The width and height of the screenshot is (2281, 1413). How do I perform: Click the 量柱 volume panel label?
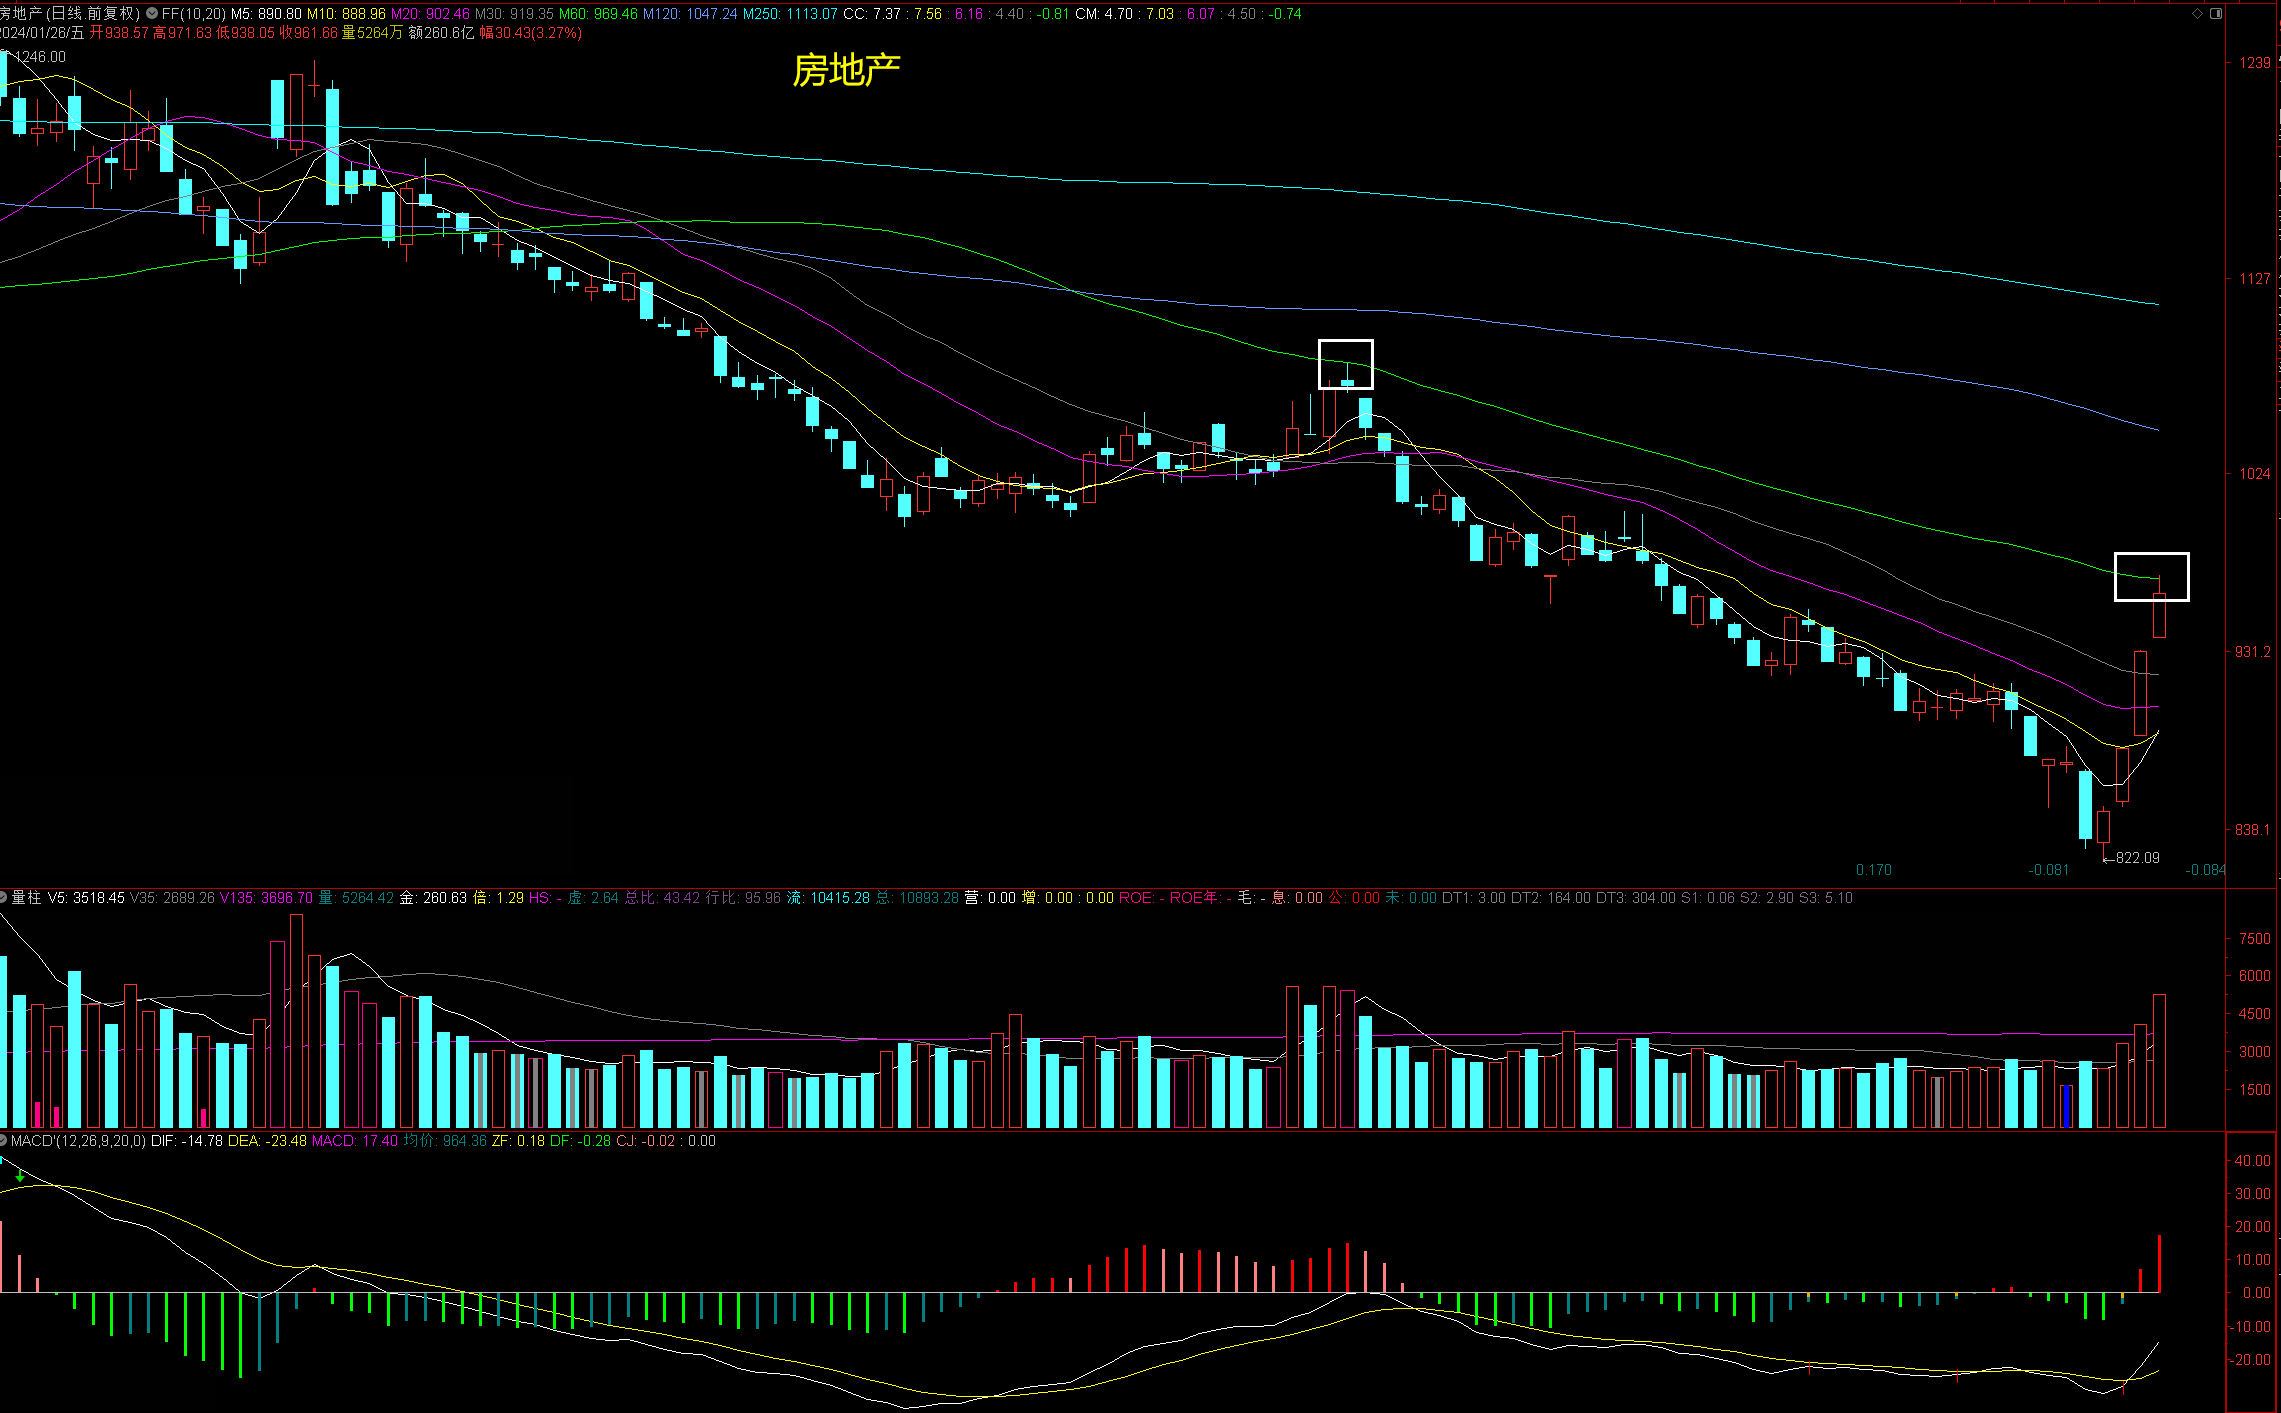[x=26, y=897]
